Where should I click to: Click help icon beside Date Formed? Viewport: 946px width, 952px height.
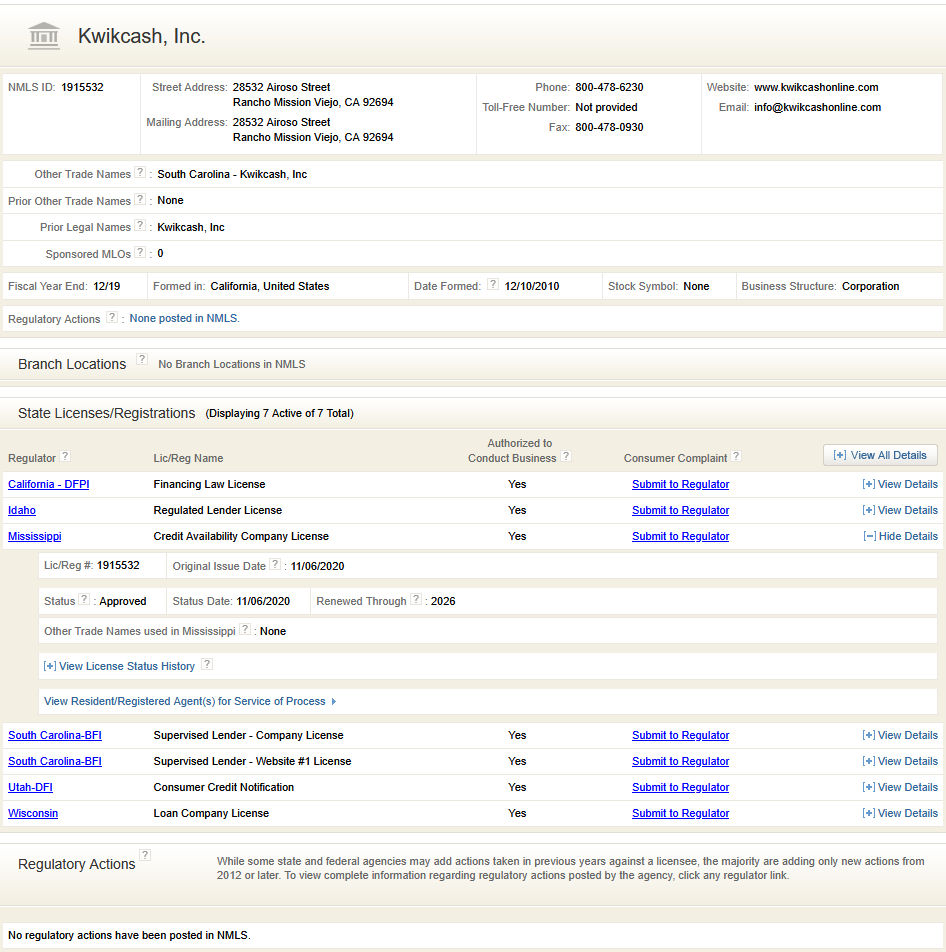pyautogui.click(x=492, y=285)
